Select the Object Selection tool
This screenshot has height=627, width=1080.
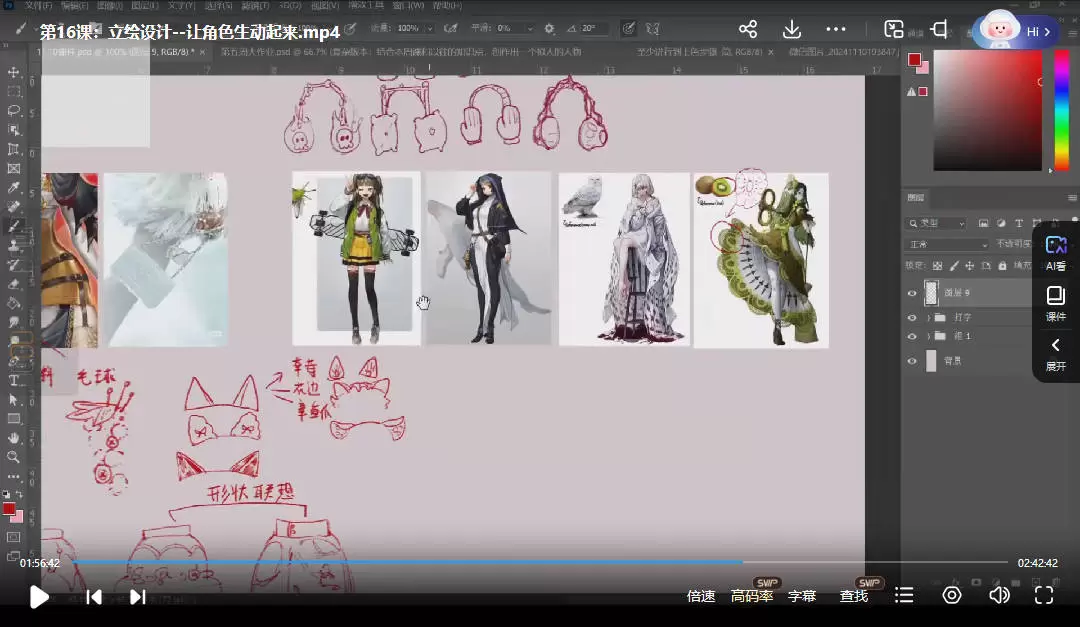(x=13, y=130)
